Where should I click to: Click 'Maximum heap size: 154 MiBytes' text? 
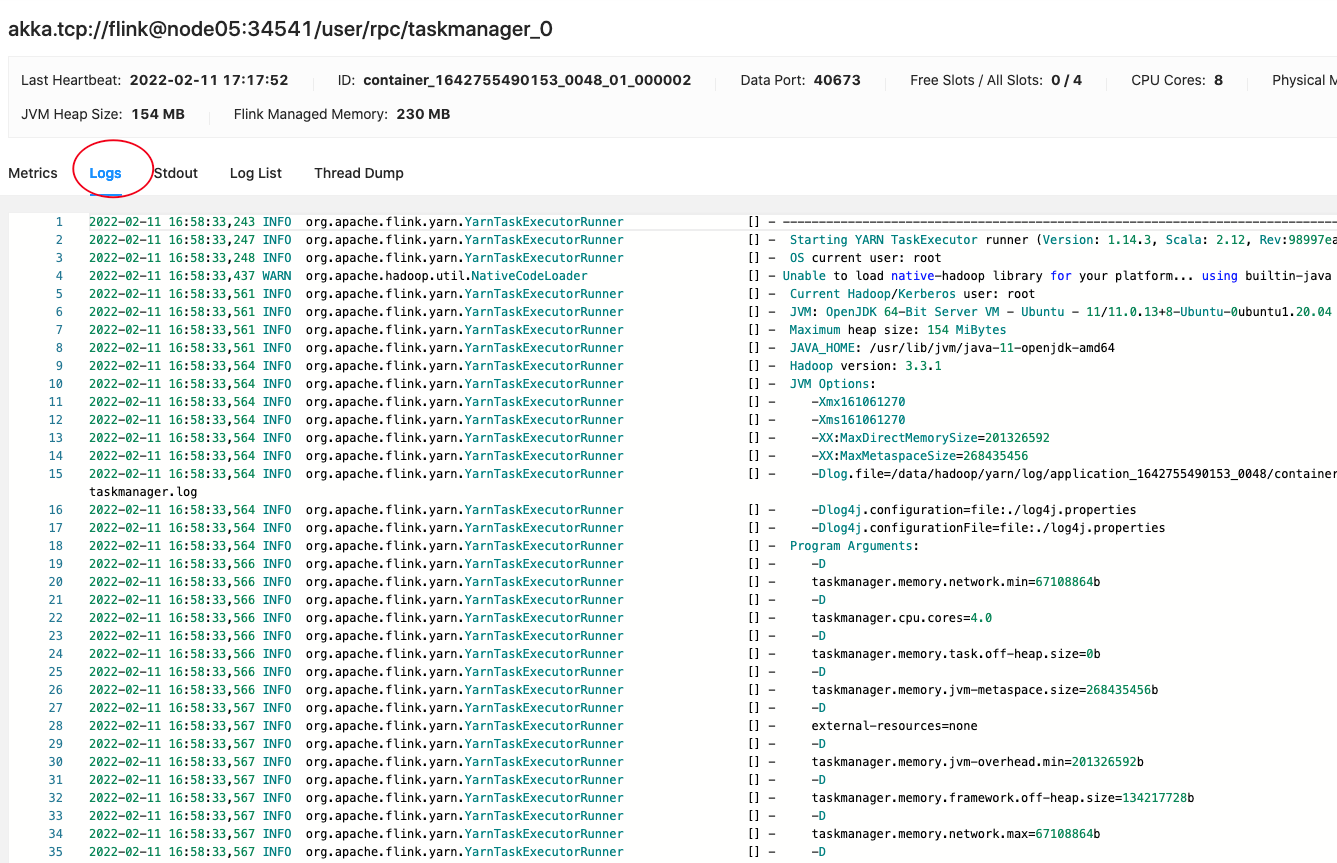point(898,330)
